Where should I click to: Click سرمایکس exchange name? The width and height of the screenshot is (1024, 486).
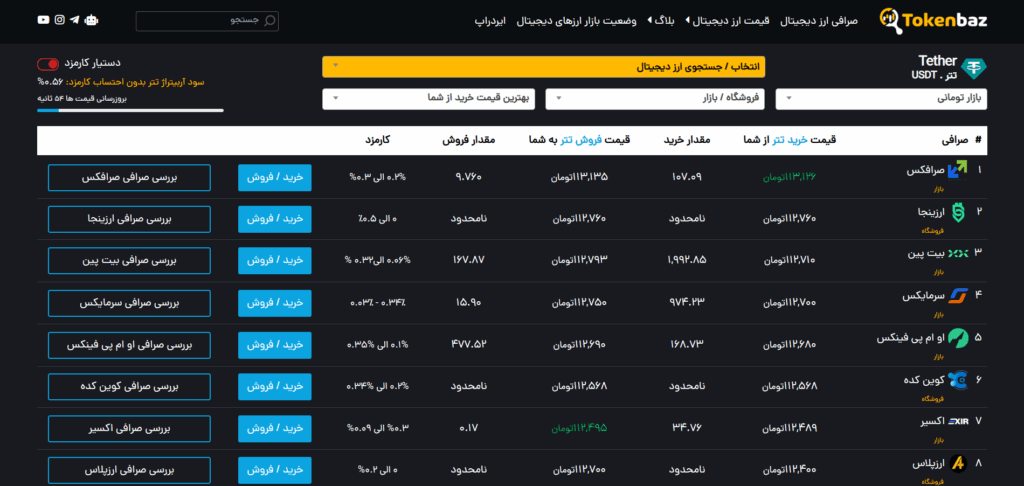coord(923,295)
